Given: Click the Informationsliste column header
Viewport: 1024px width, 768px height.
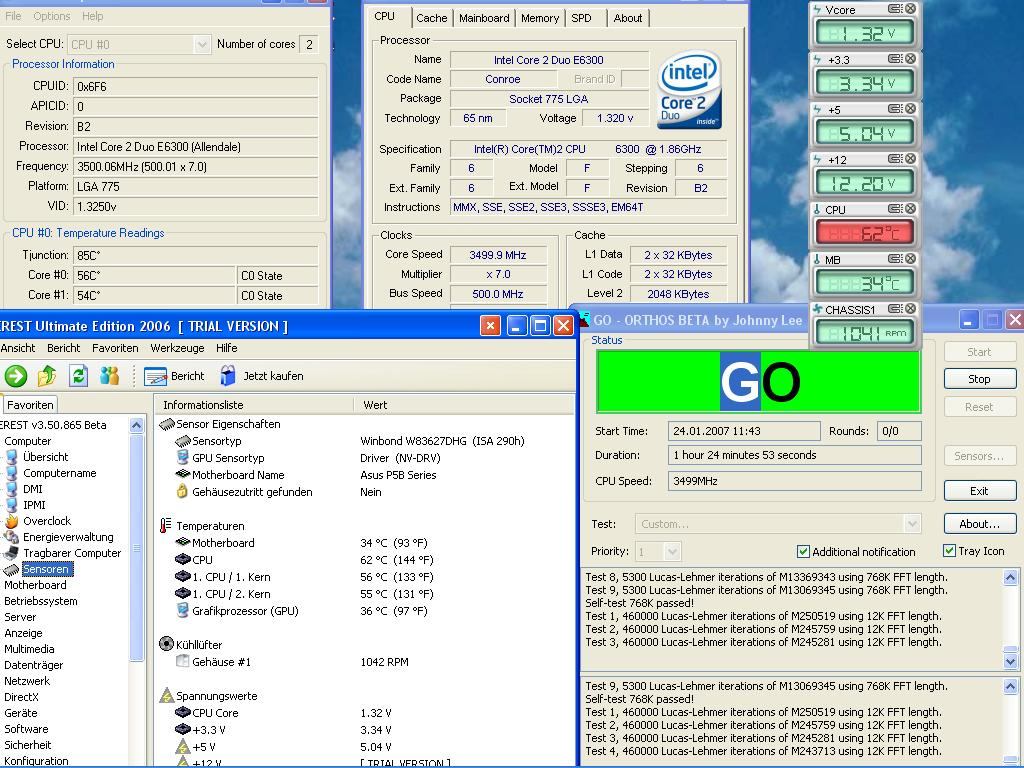Looking at the screenshot, I should [254, 405].
